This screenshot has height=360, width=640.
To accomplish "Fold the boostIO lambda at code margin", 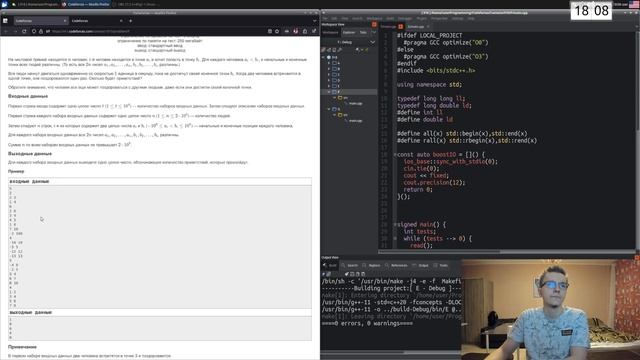I will pos(395,155).
